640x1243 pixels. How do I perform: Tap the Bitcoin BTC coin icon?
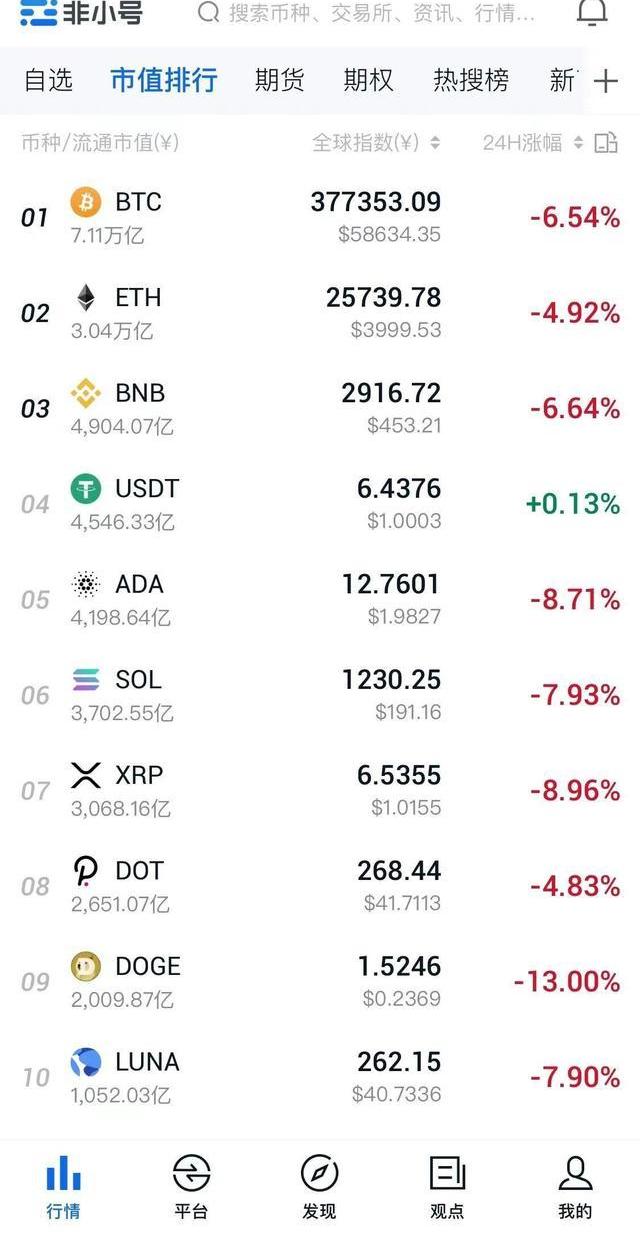[x=86, y=203]
